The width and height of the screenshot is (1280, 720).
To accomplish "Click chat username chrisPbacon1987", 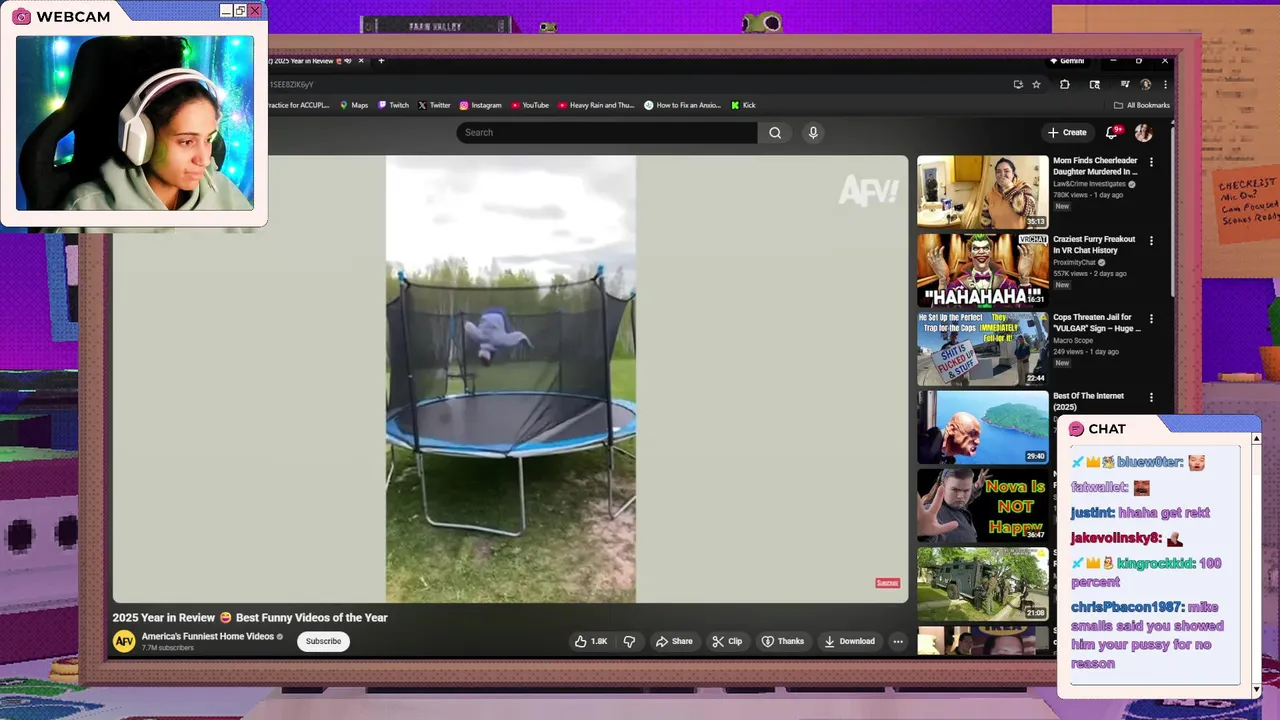I will [x=1127, y=607].
